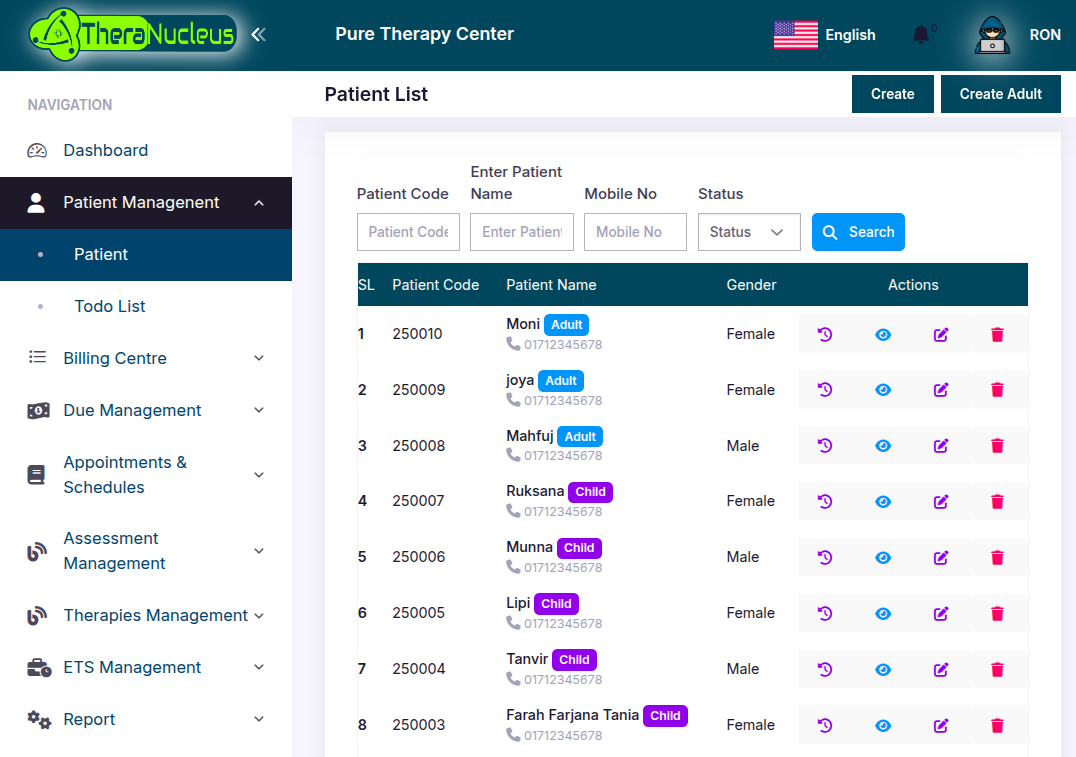View details of patient Mahfuj
Screen dimensions: 1076x757
883,446
